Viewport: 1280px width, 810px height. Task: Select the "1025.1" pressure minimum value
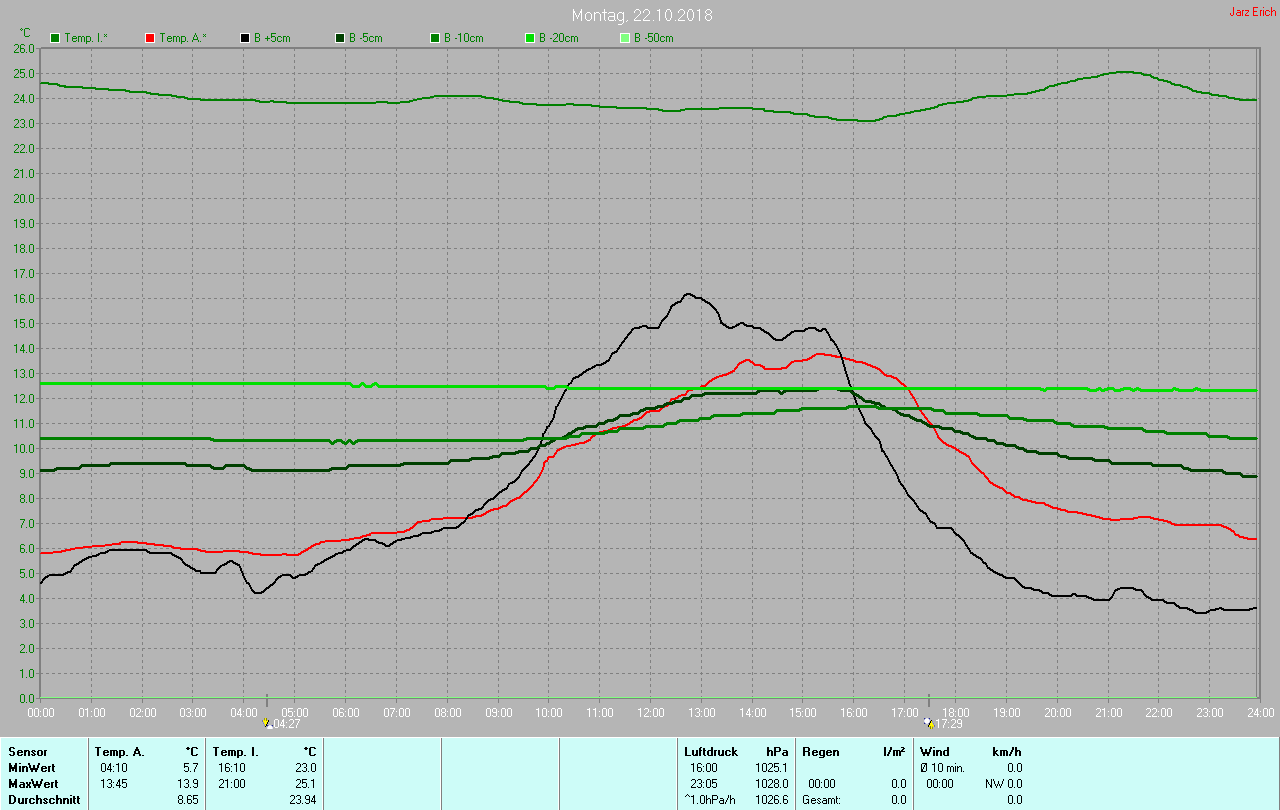[x=771, y=767]
